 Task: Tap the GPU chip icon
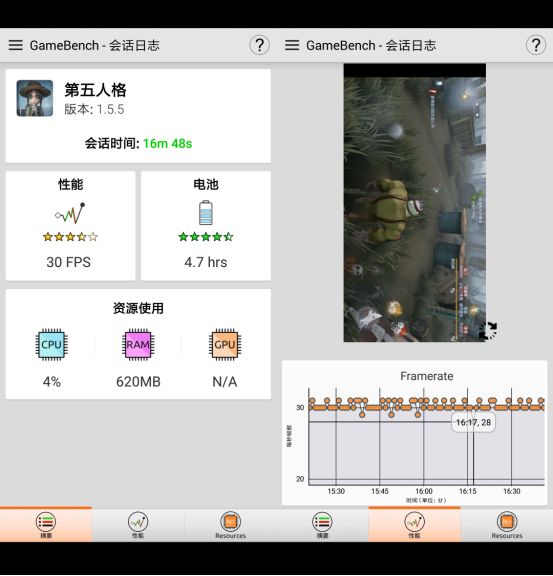(x=225, y=344)
